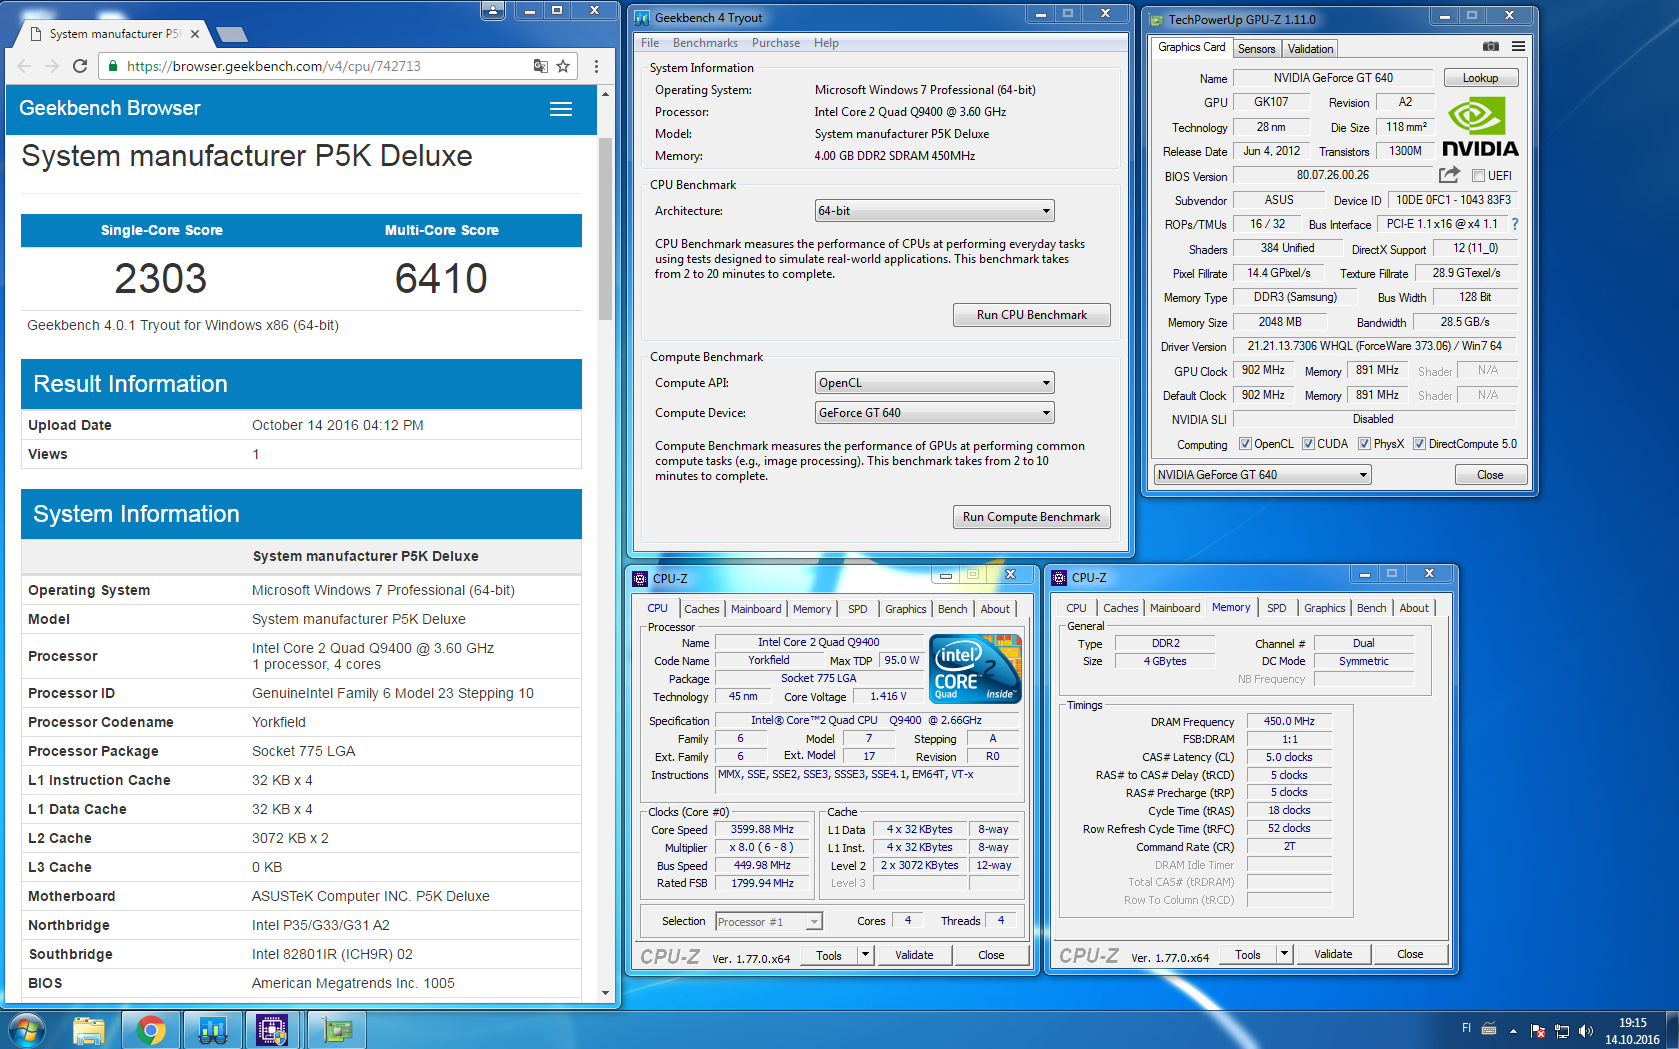This screenshot has width=1679, height=1049.
Task: Reload the Geekbench results page
Action: pos(80,66)
